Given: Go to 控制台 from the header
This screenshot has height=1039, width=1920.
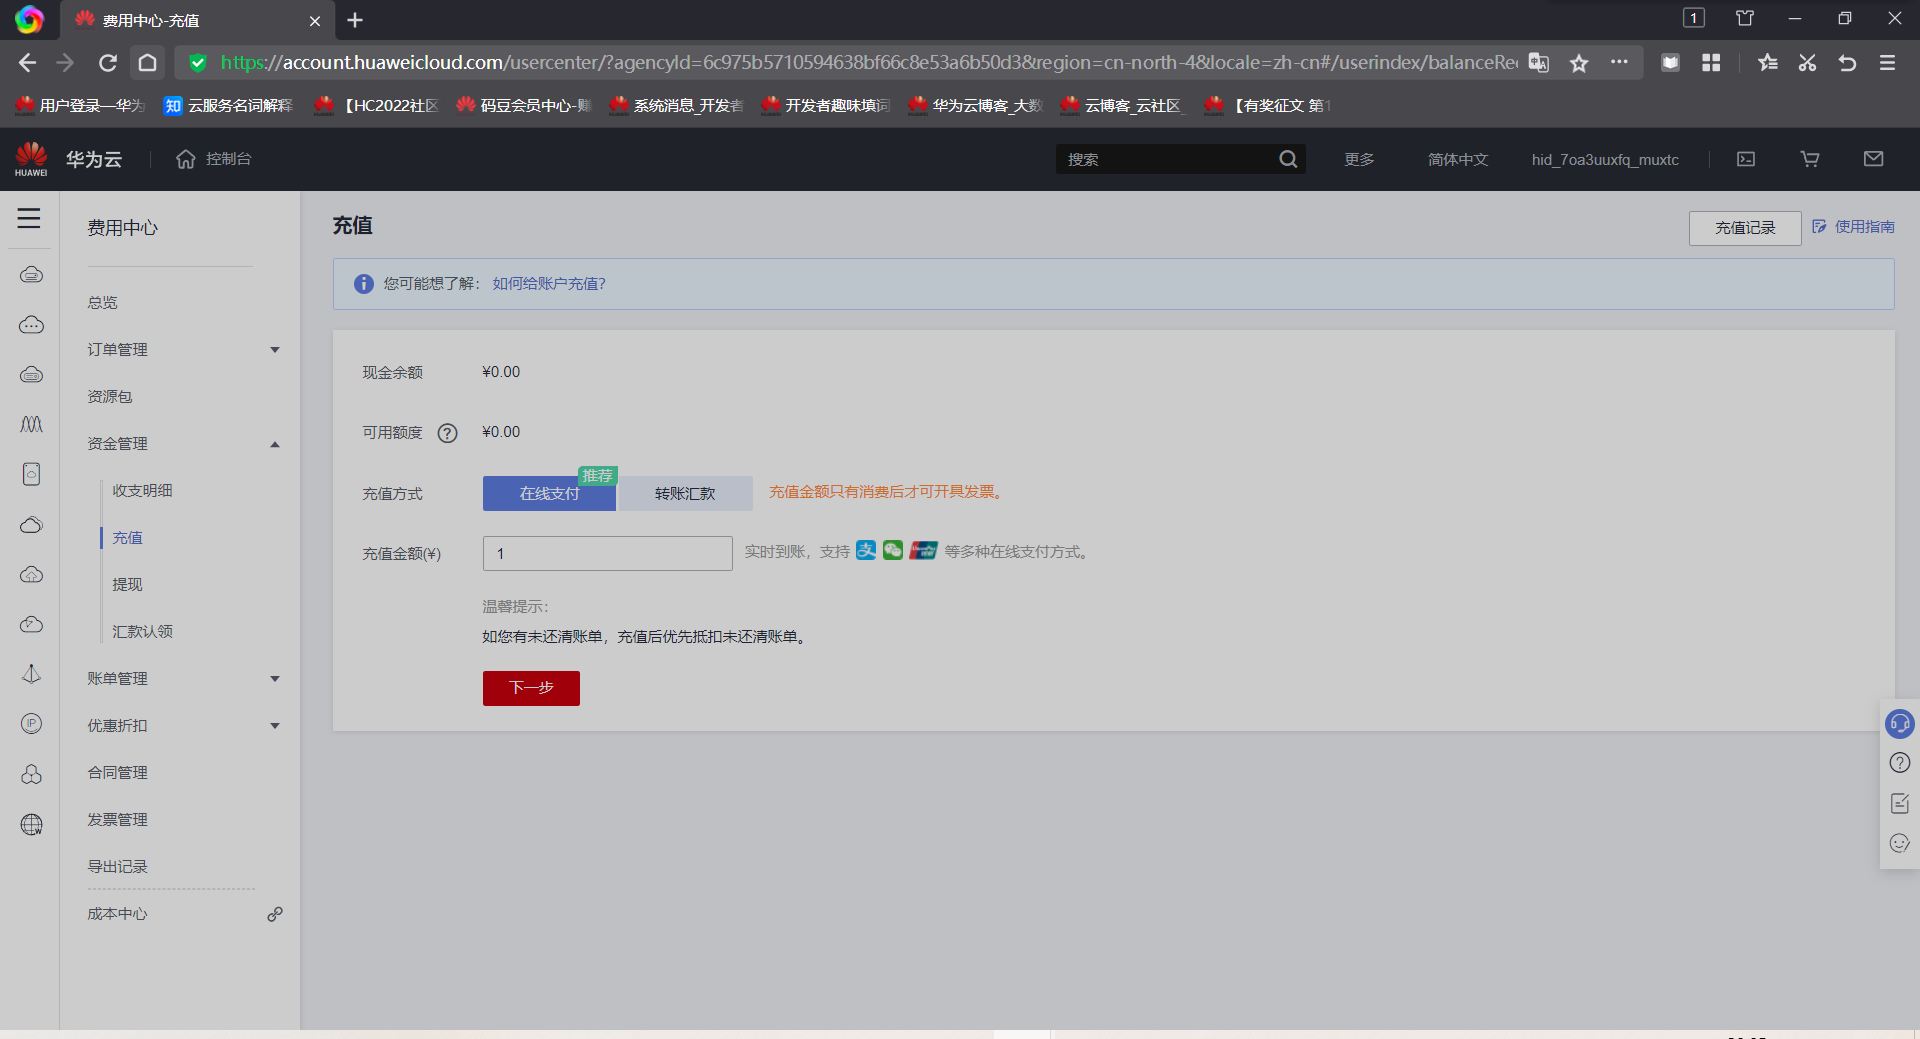Looking at the screenshot, I should (x=214, y=159).
